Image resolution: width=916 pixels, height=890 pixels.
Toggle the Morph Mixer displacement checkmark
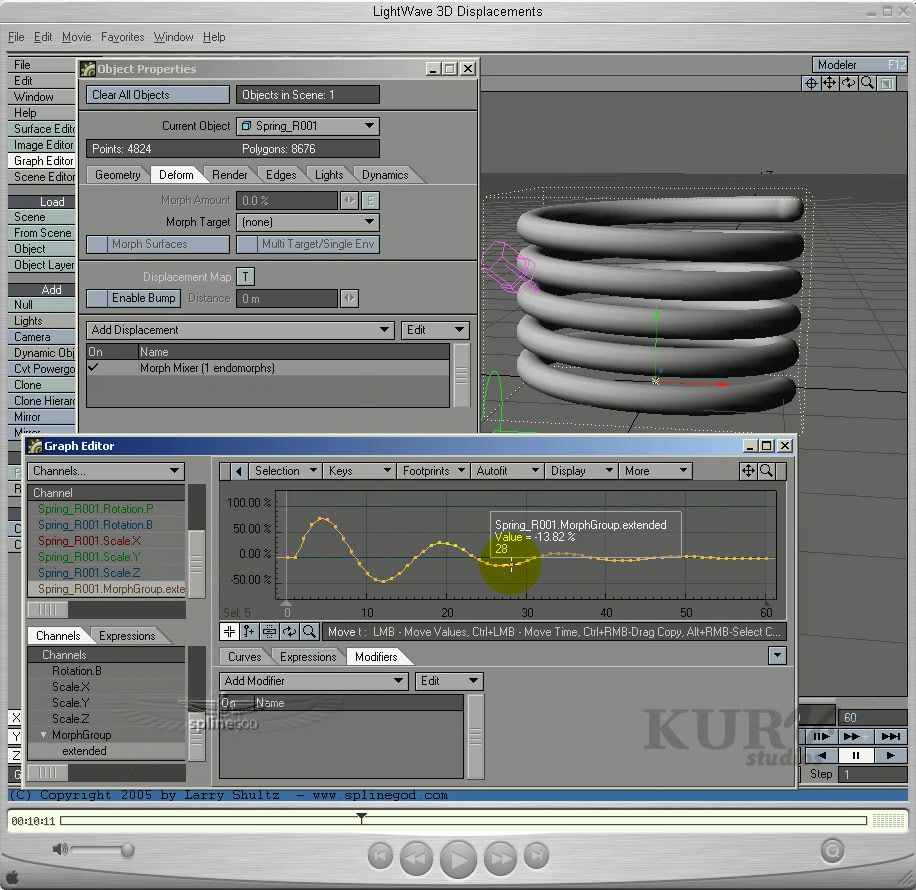(94, 368)
